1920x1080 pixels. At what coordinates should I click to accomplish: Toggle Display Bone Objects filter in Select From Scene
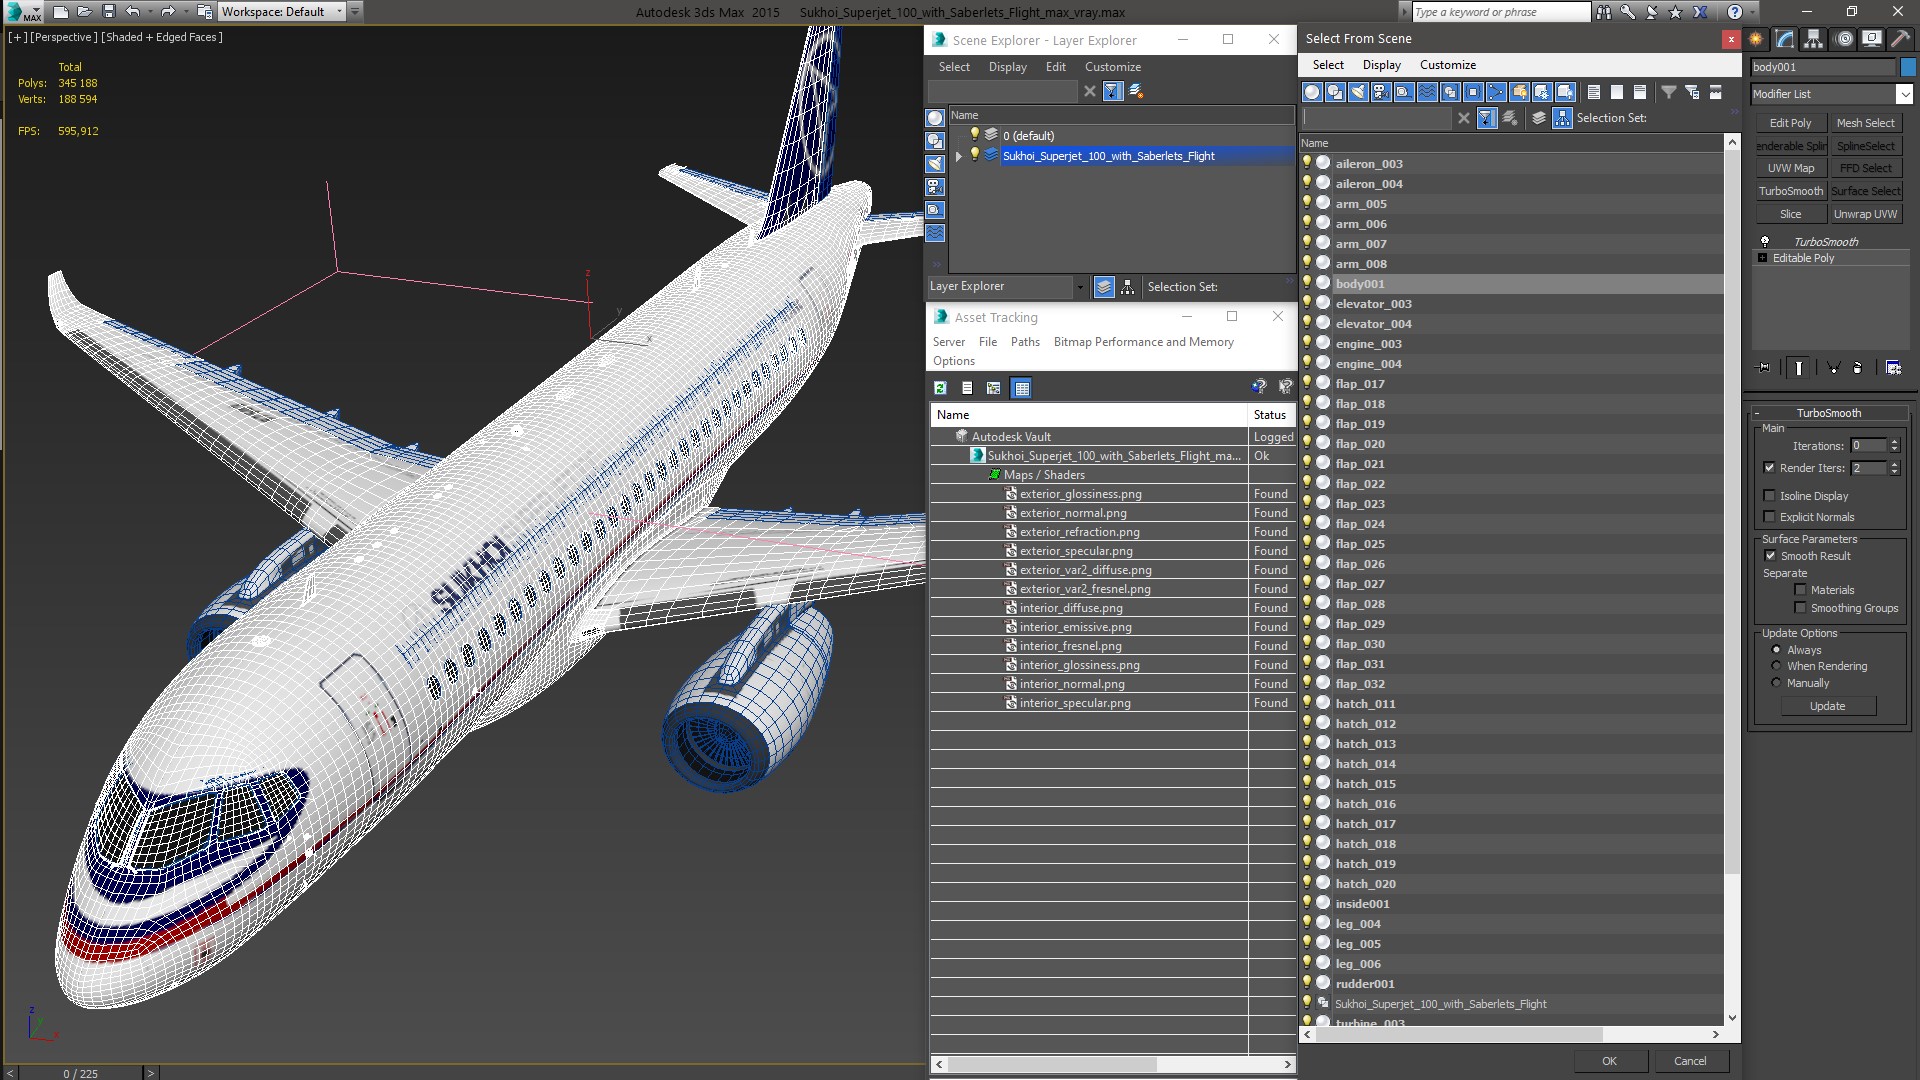click(1496, 92)
